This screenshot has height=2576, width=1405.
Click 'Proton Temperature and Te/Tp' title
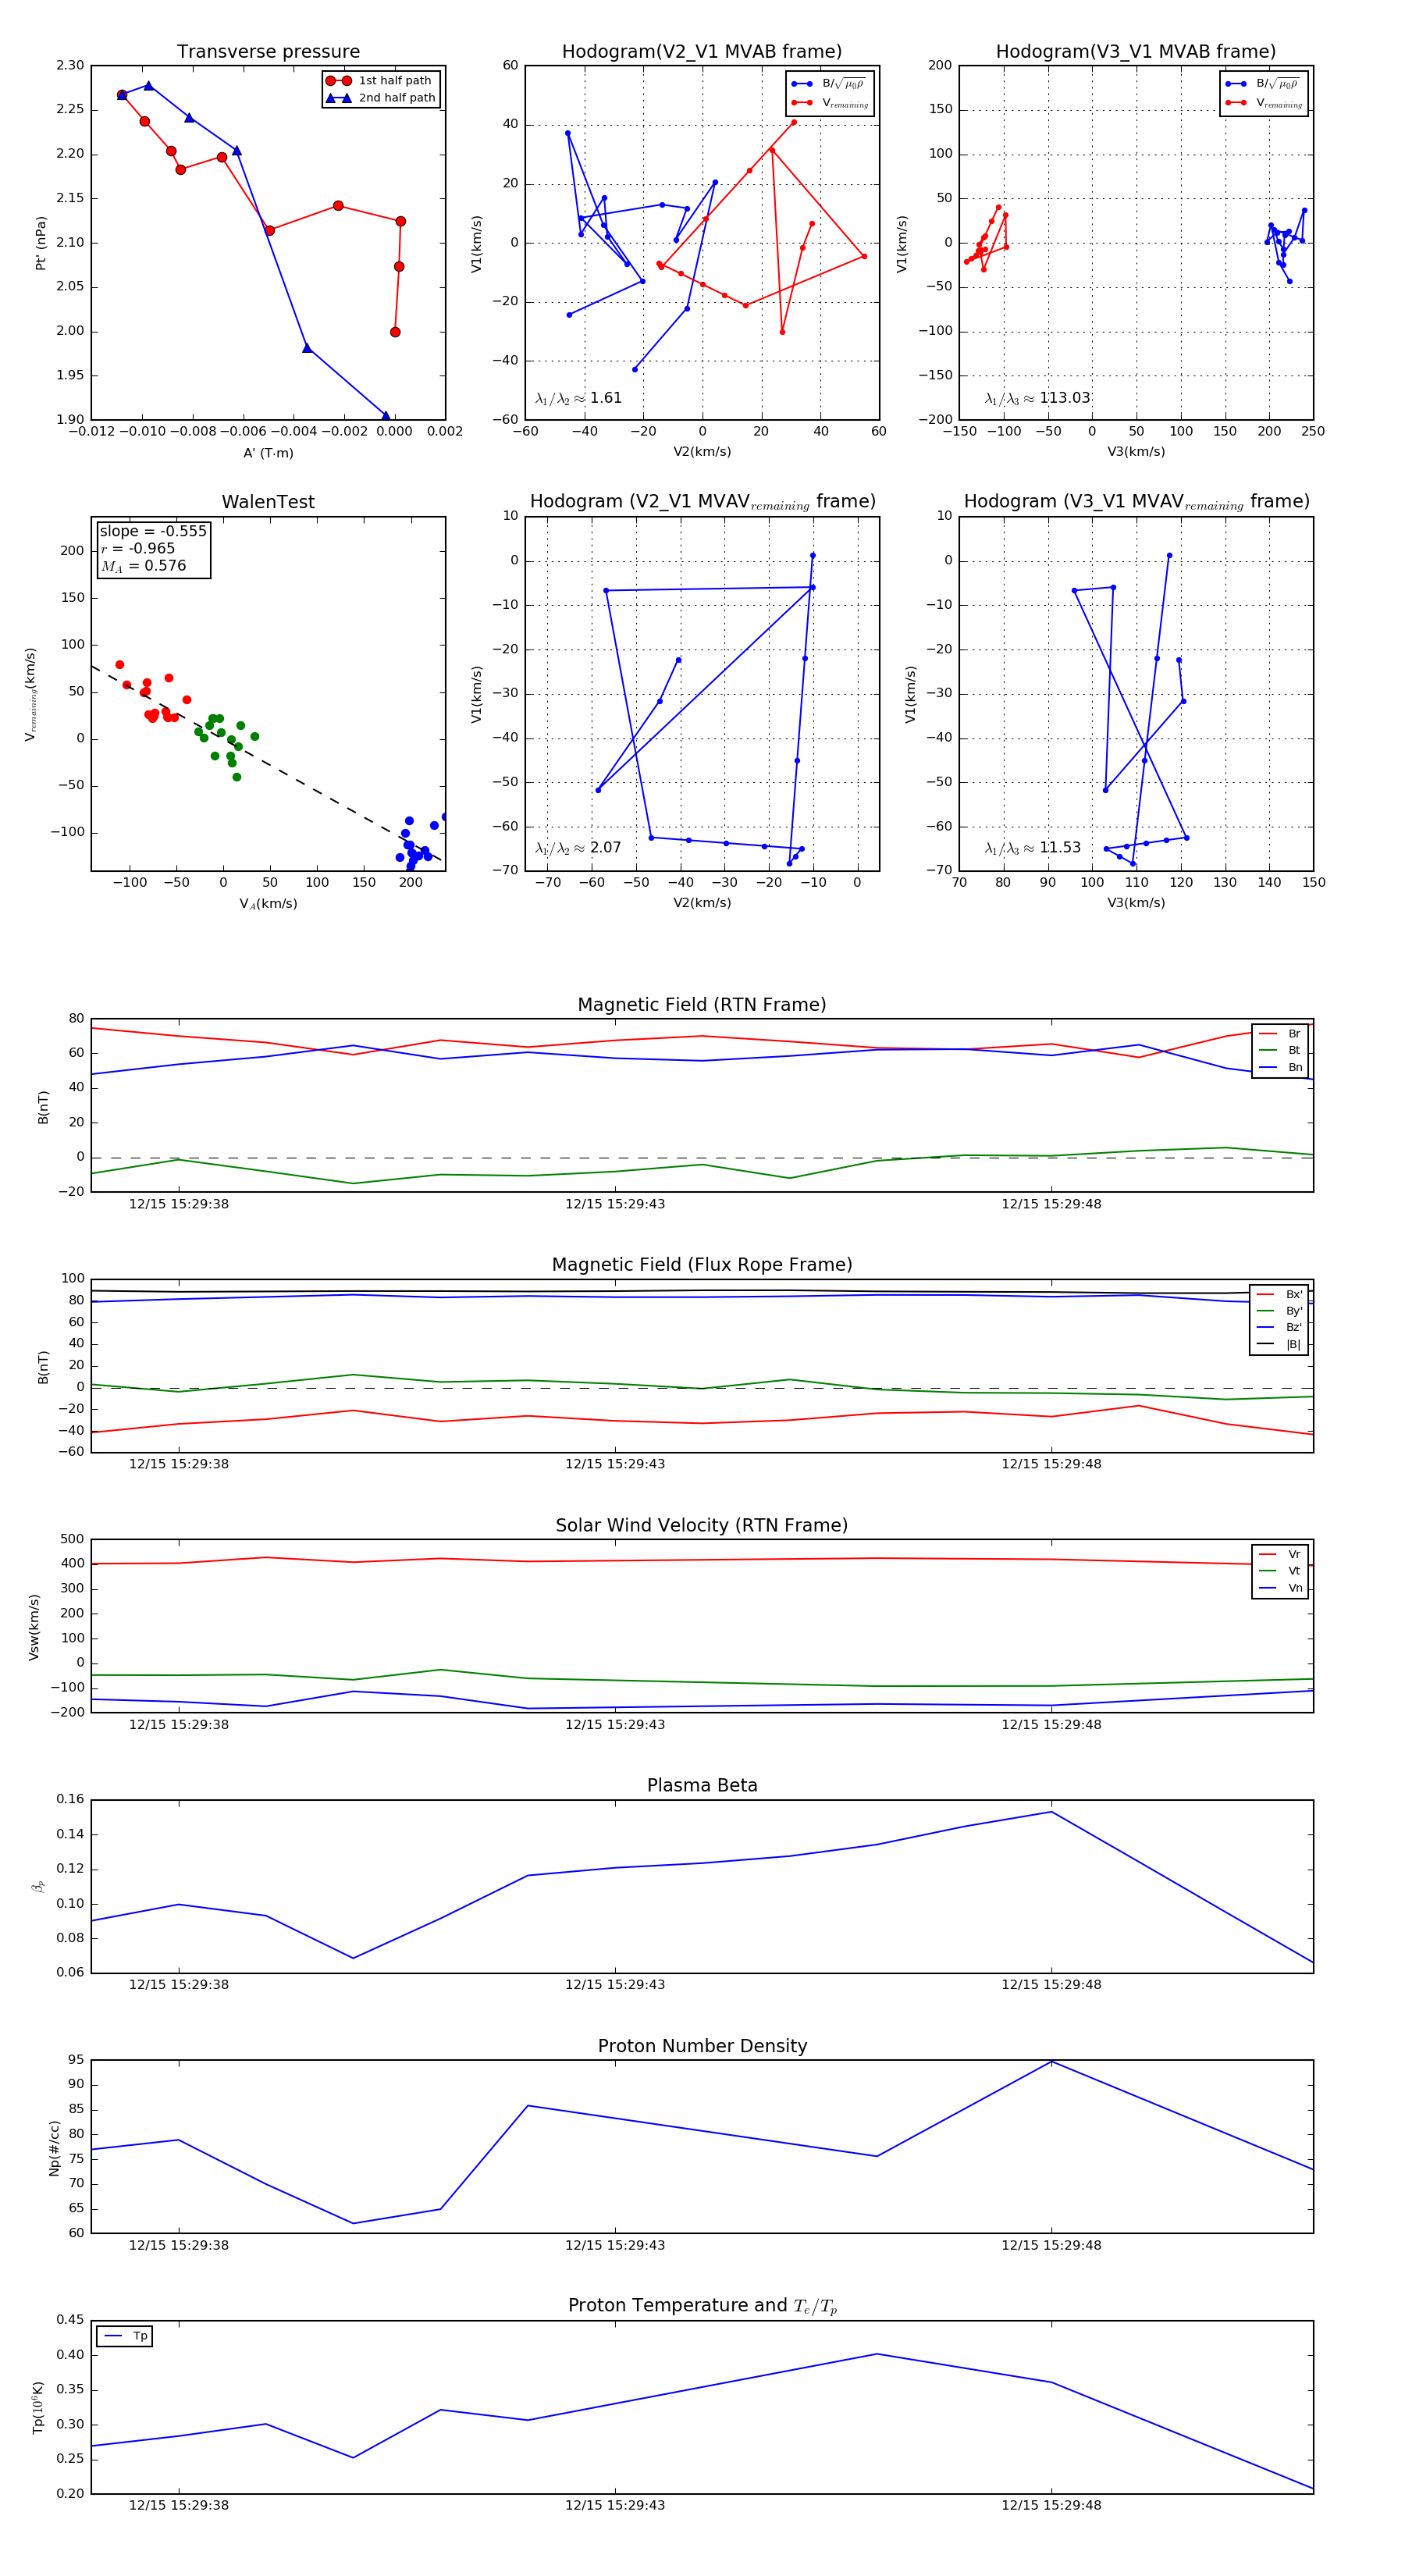click(702, 2306)
